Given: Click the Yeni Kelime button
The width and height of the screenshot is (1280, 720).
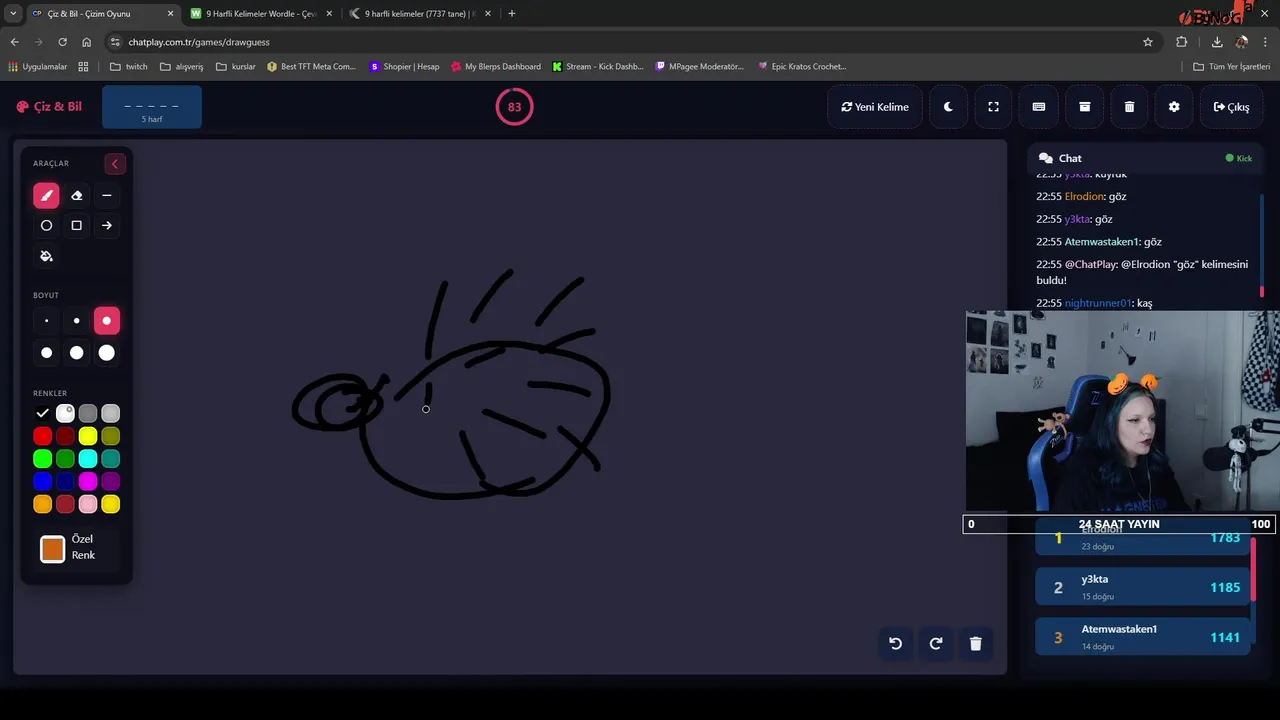Looking at the screenshot, I should point(875,107).
